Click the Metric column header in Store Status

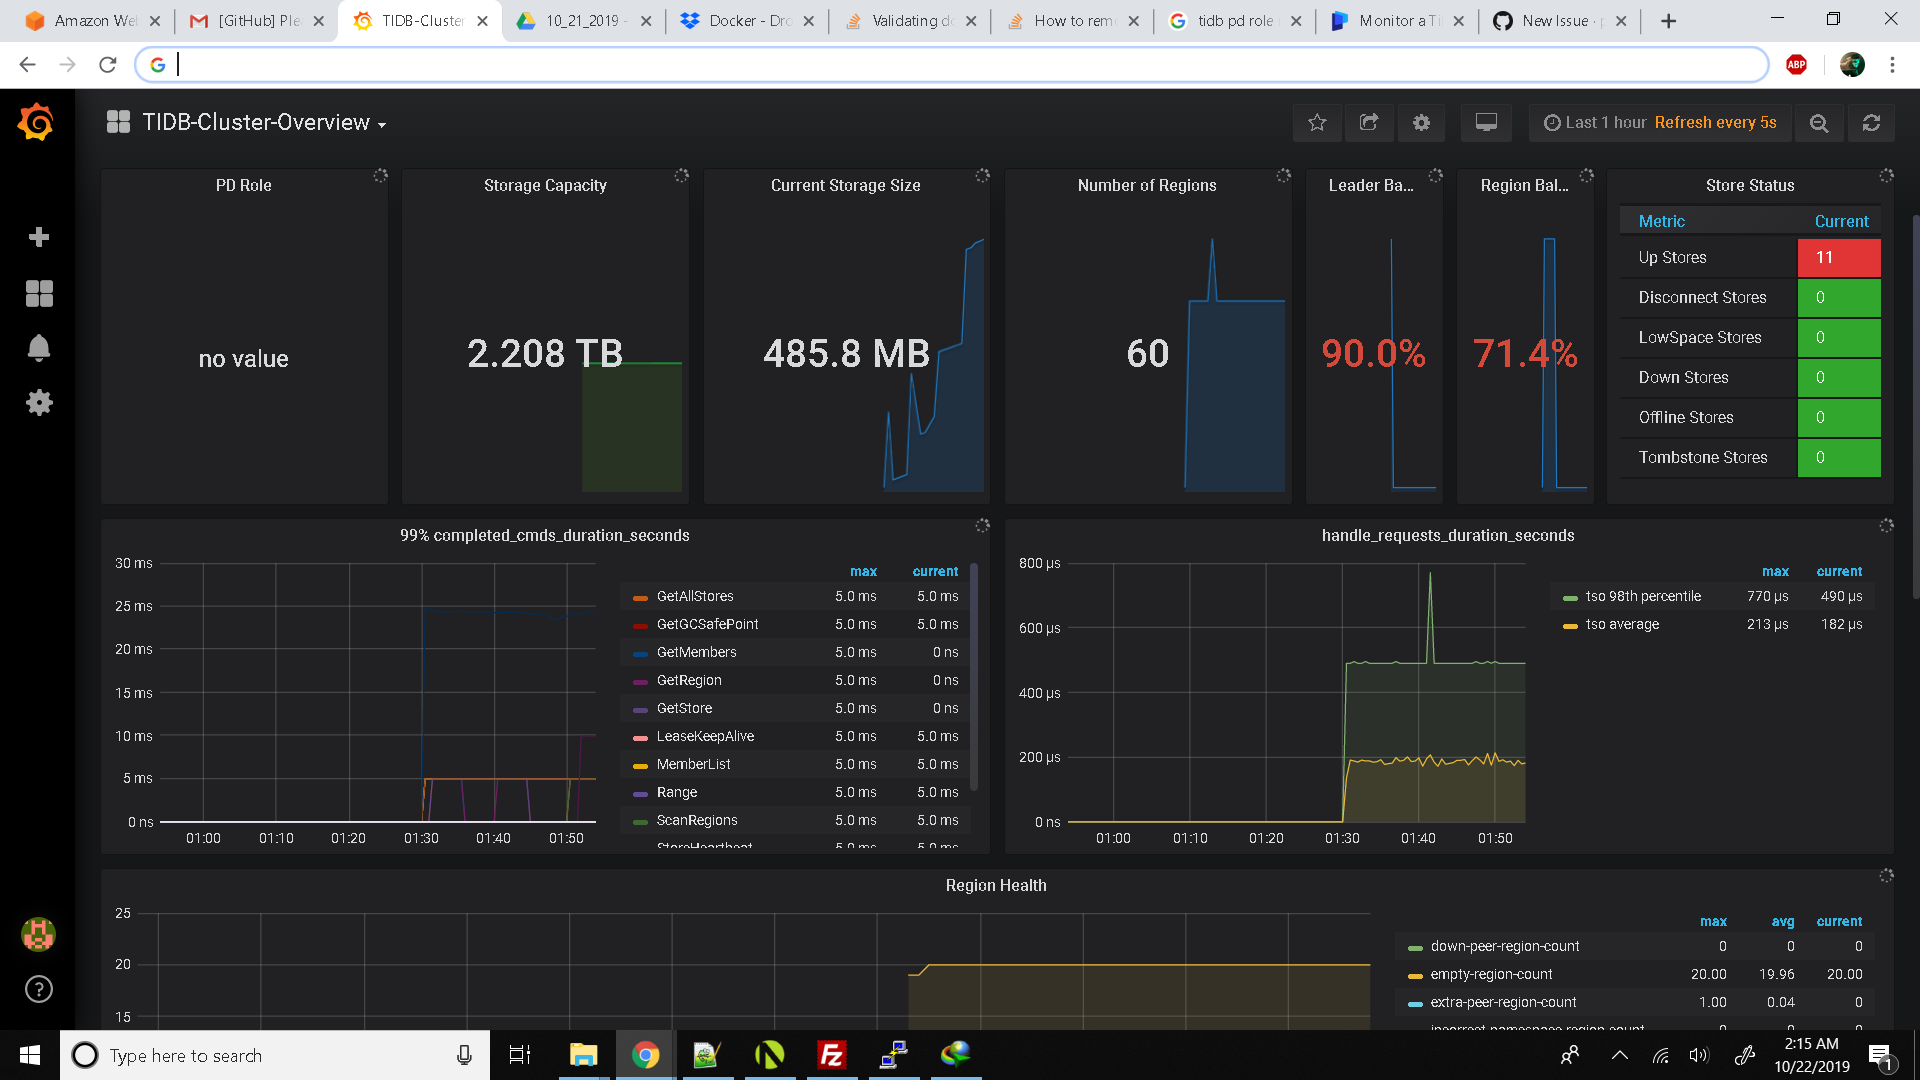coord(1661,221)
